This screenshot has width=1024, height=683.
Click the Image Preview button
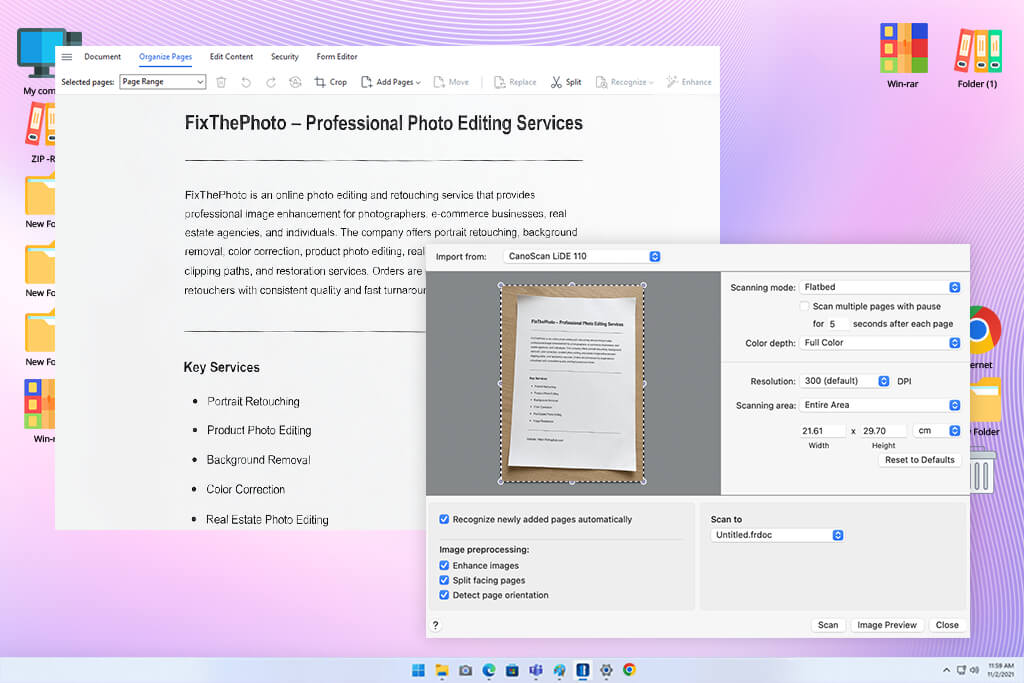pos(887,625)
